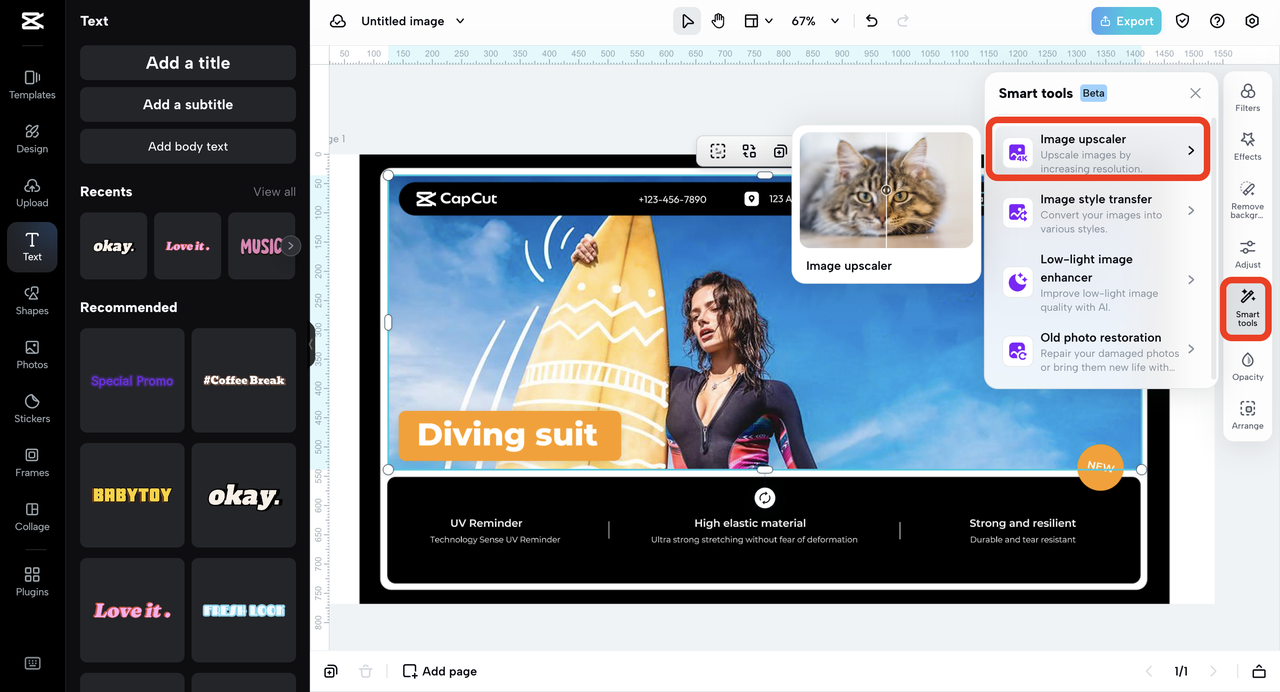
Task: Open the Adjust panel
Action: [x=1247, y=254]
